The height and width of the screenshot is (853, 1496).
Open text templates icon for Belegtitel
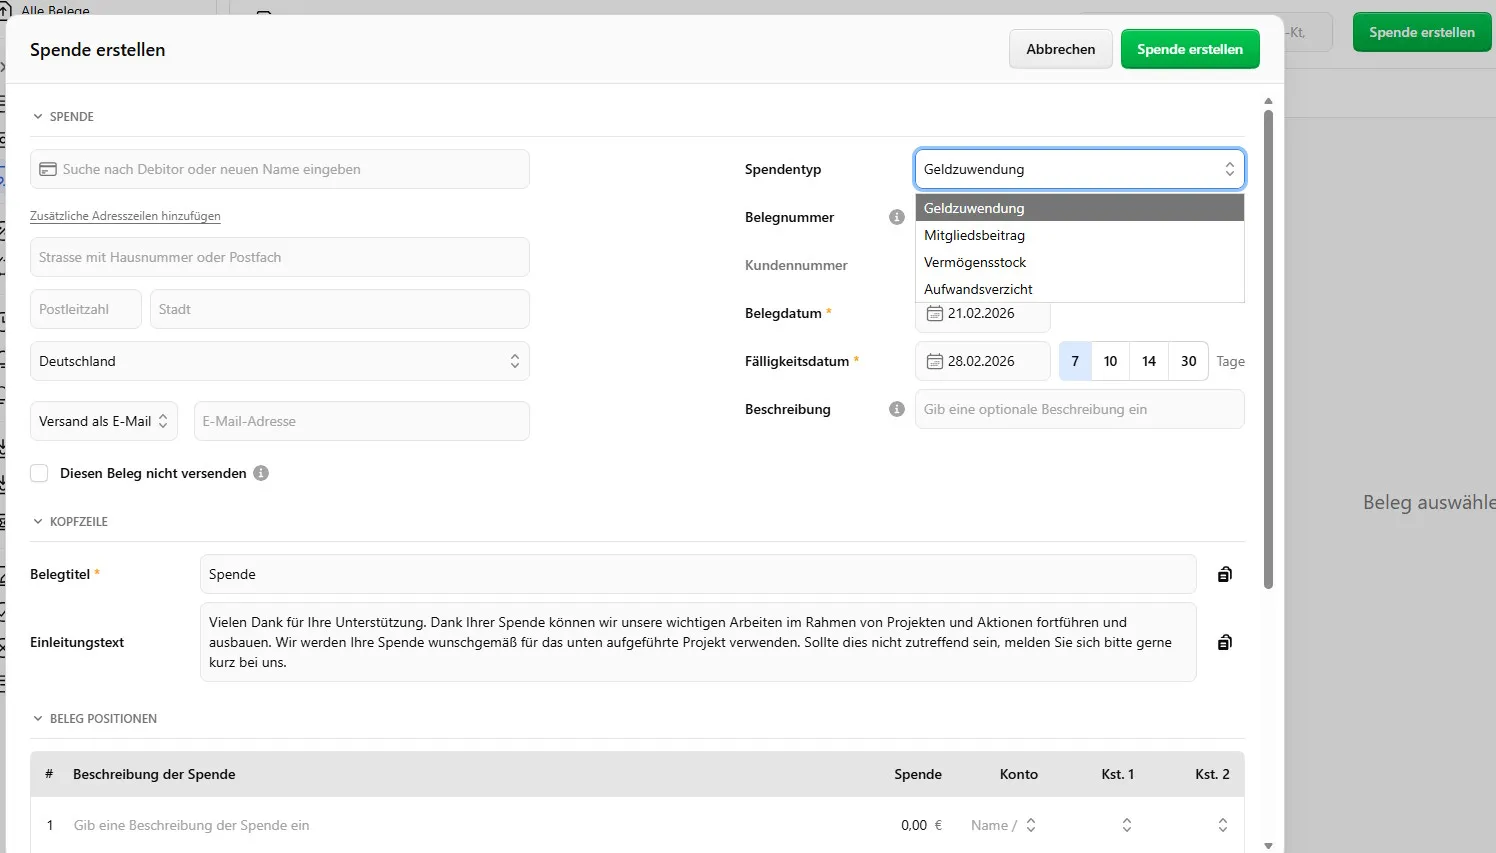click(1224, 574)
